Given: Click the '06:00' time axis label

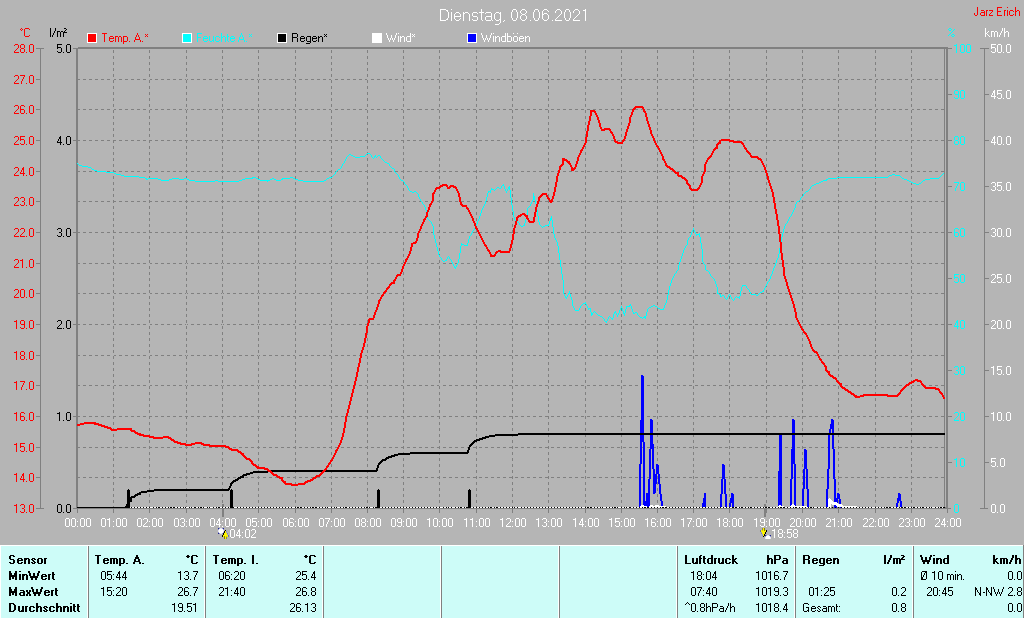Looking at the screenshot, I should 295,523.
